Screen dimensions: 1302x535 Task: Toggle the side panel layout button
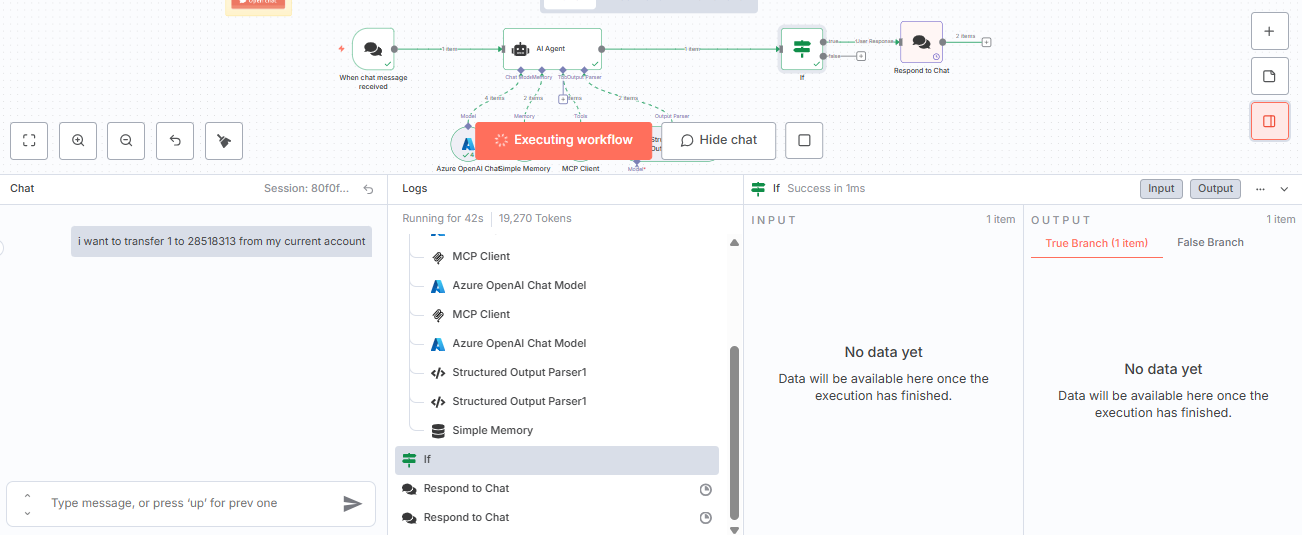tap(1269, 121)
